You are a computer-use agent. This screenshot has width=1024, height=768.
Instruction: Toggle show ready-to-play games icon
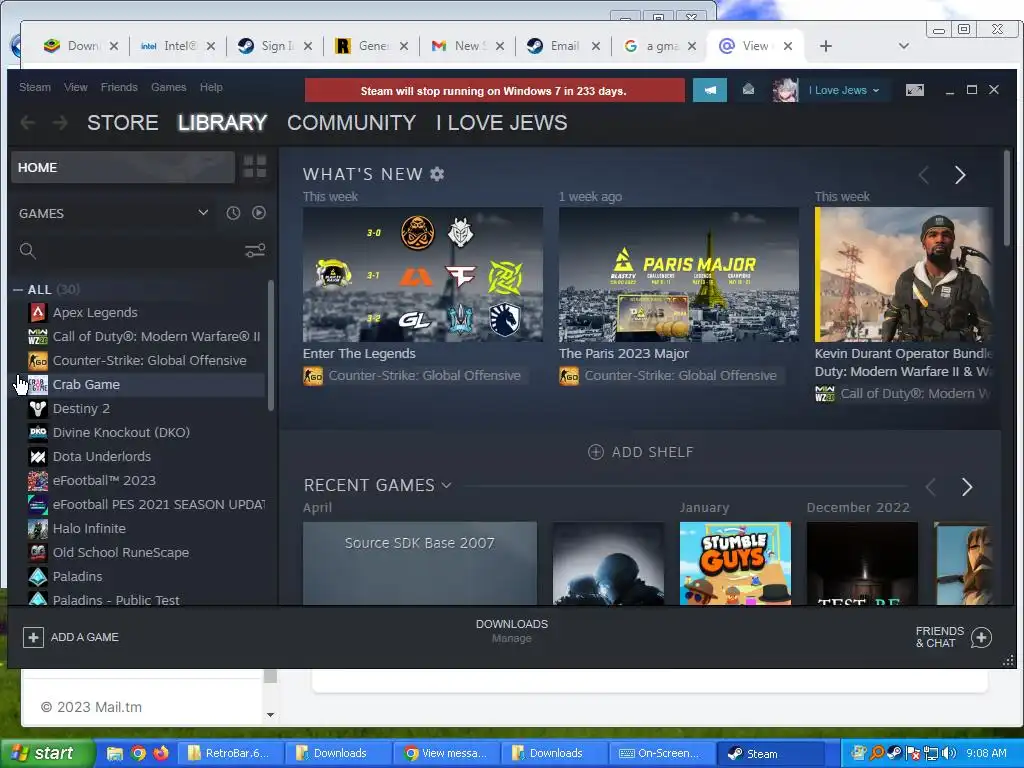point(259,213)
